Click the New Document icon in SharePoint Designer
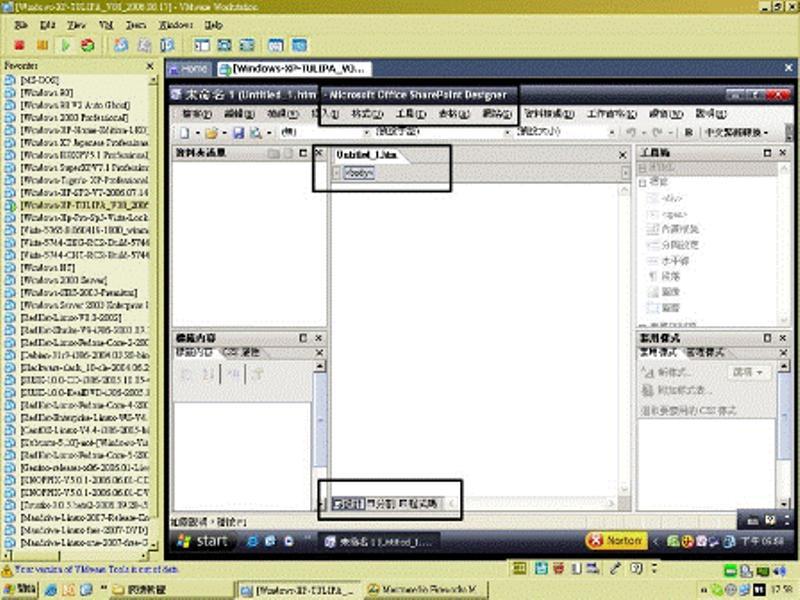 click(185, 133)
